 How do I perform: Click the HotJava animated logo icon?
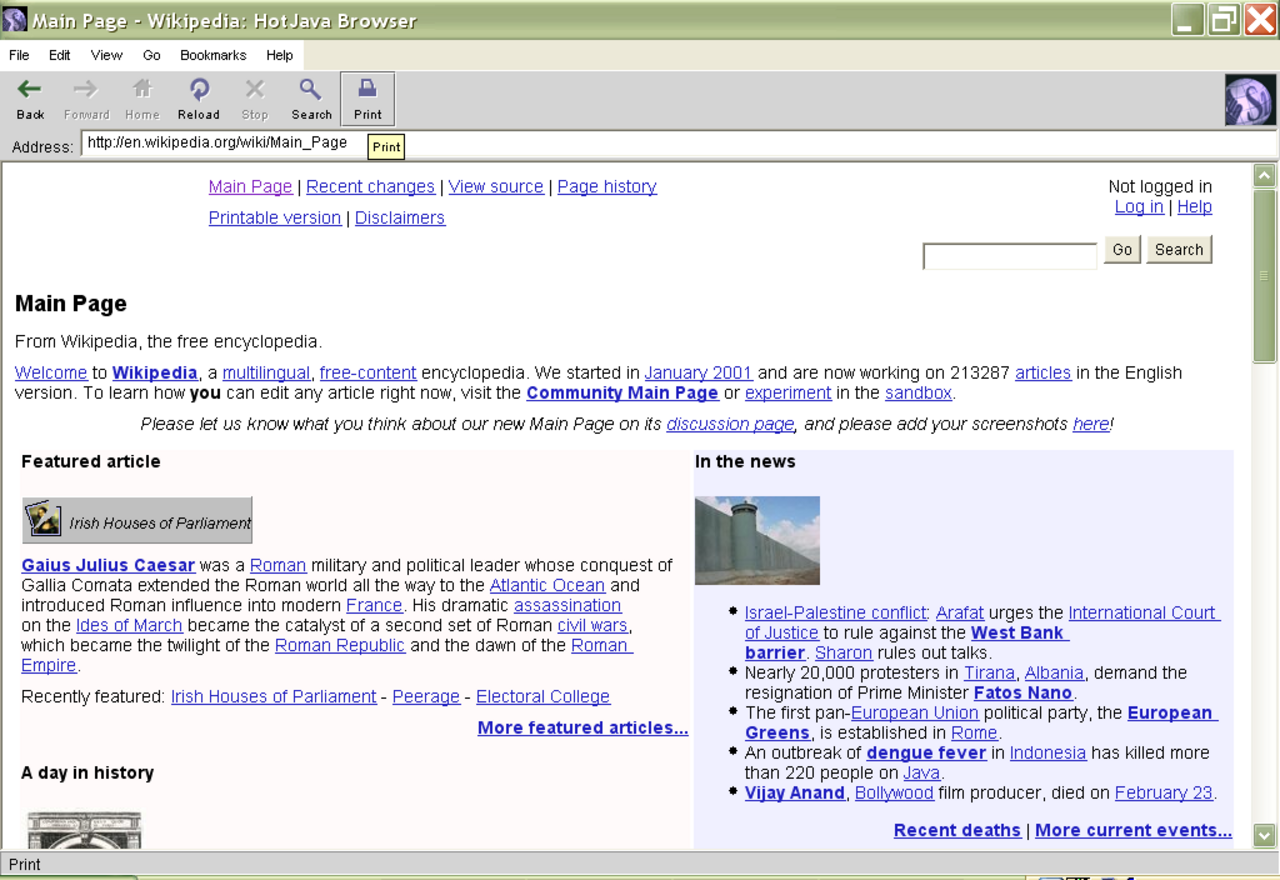(1250, 100)
